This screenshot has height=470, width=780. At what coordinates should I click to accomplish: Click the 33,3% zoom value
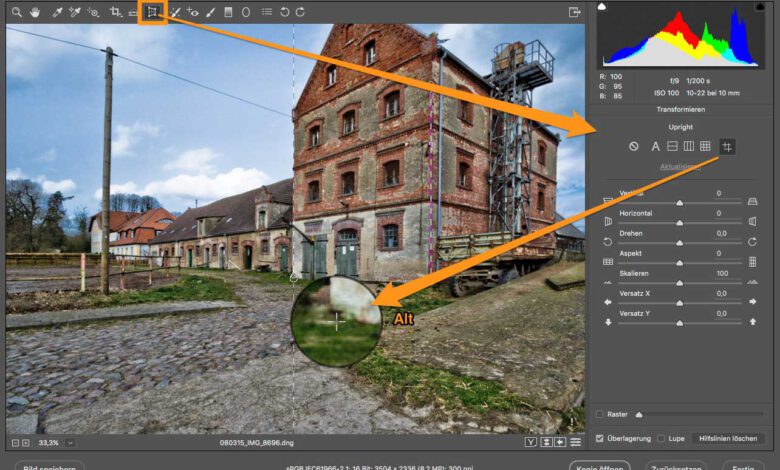tap(48, 443)
